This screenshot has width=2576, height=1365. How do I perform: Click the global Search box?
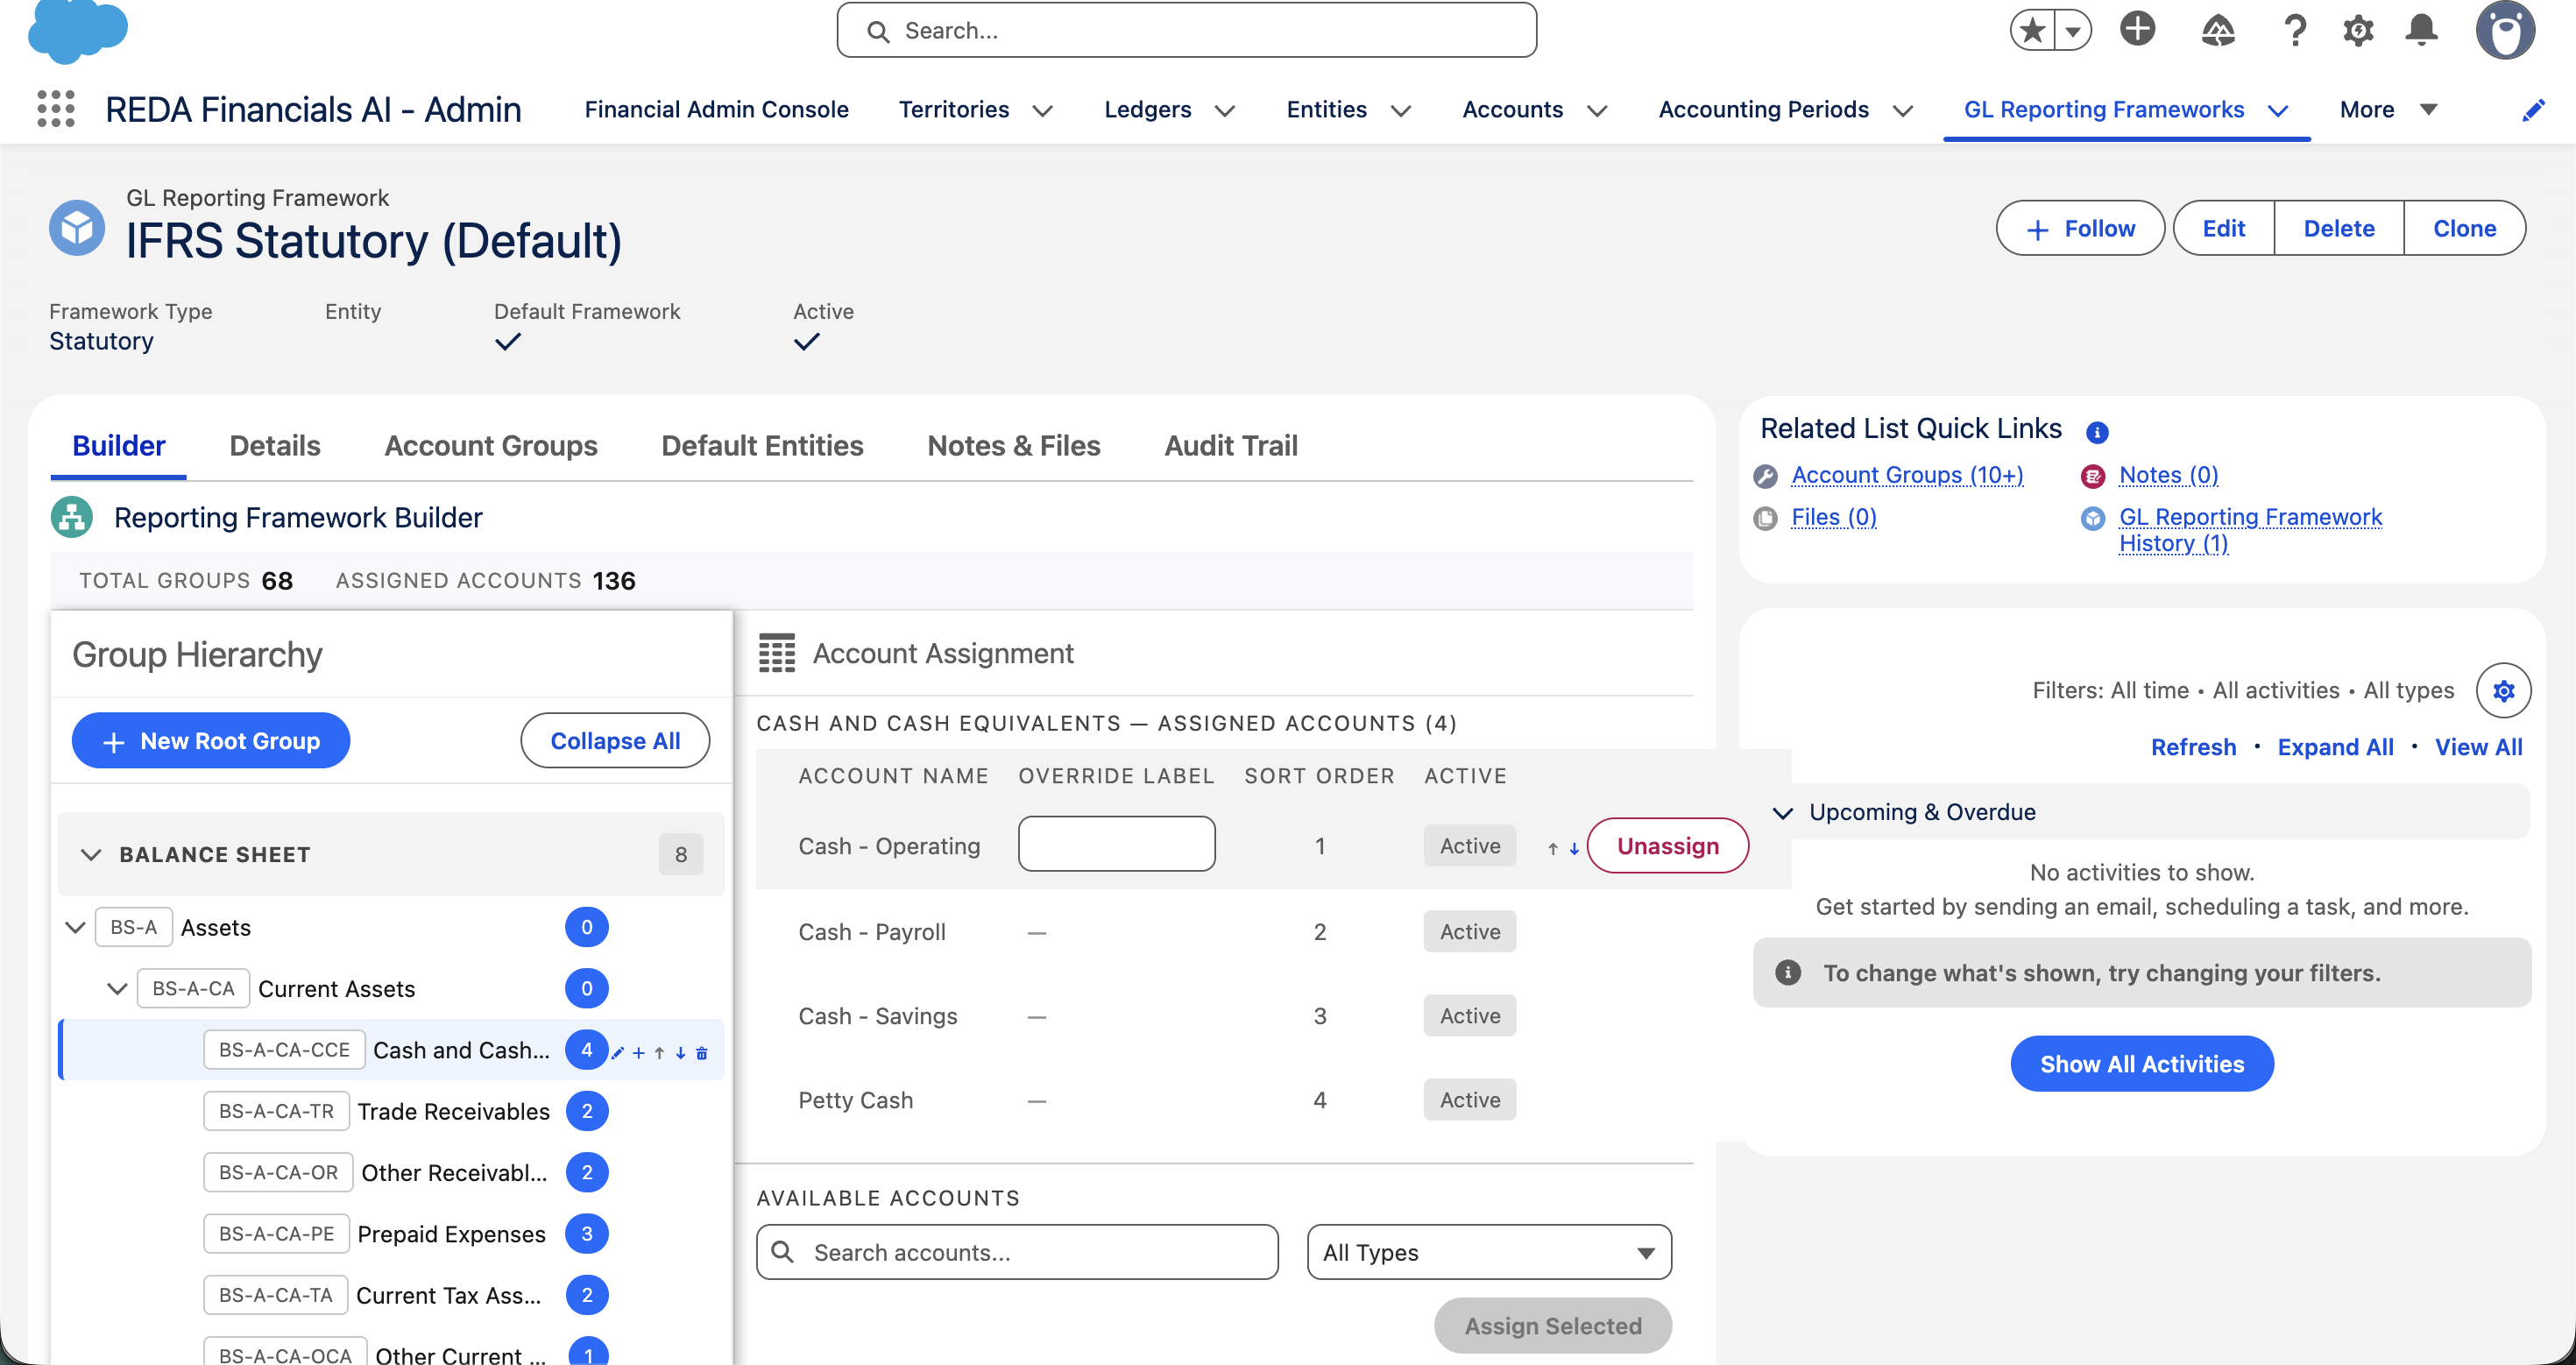(1186, 30)
